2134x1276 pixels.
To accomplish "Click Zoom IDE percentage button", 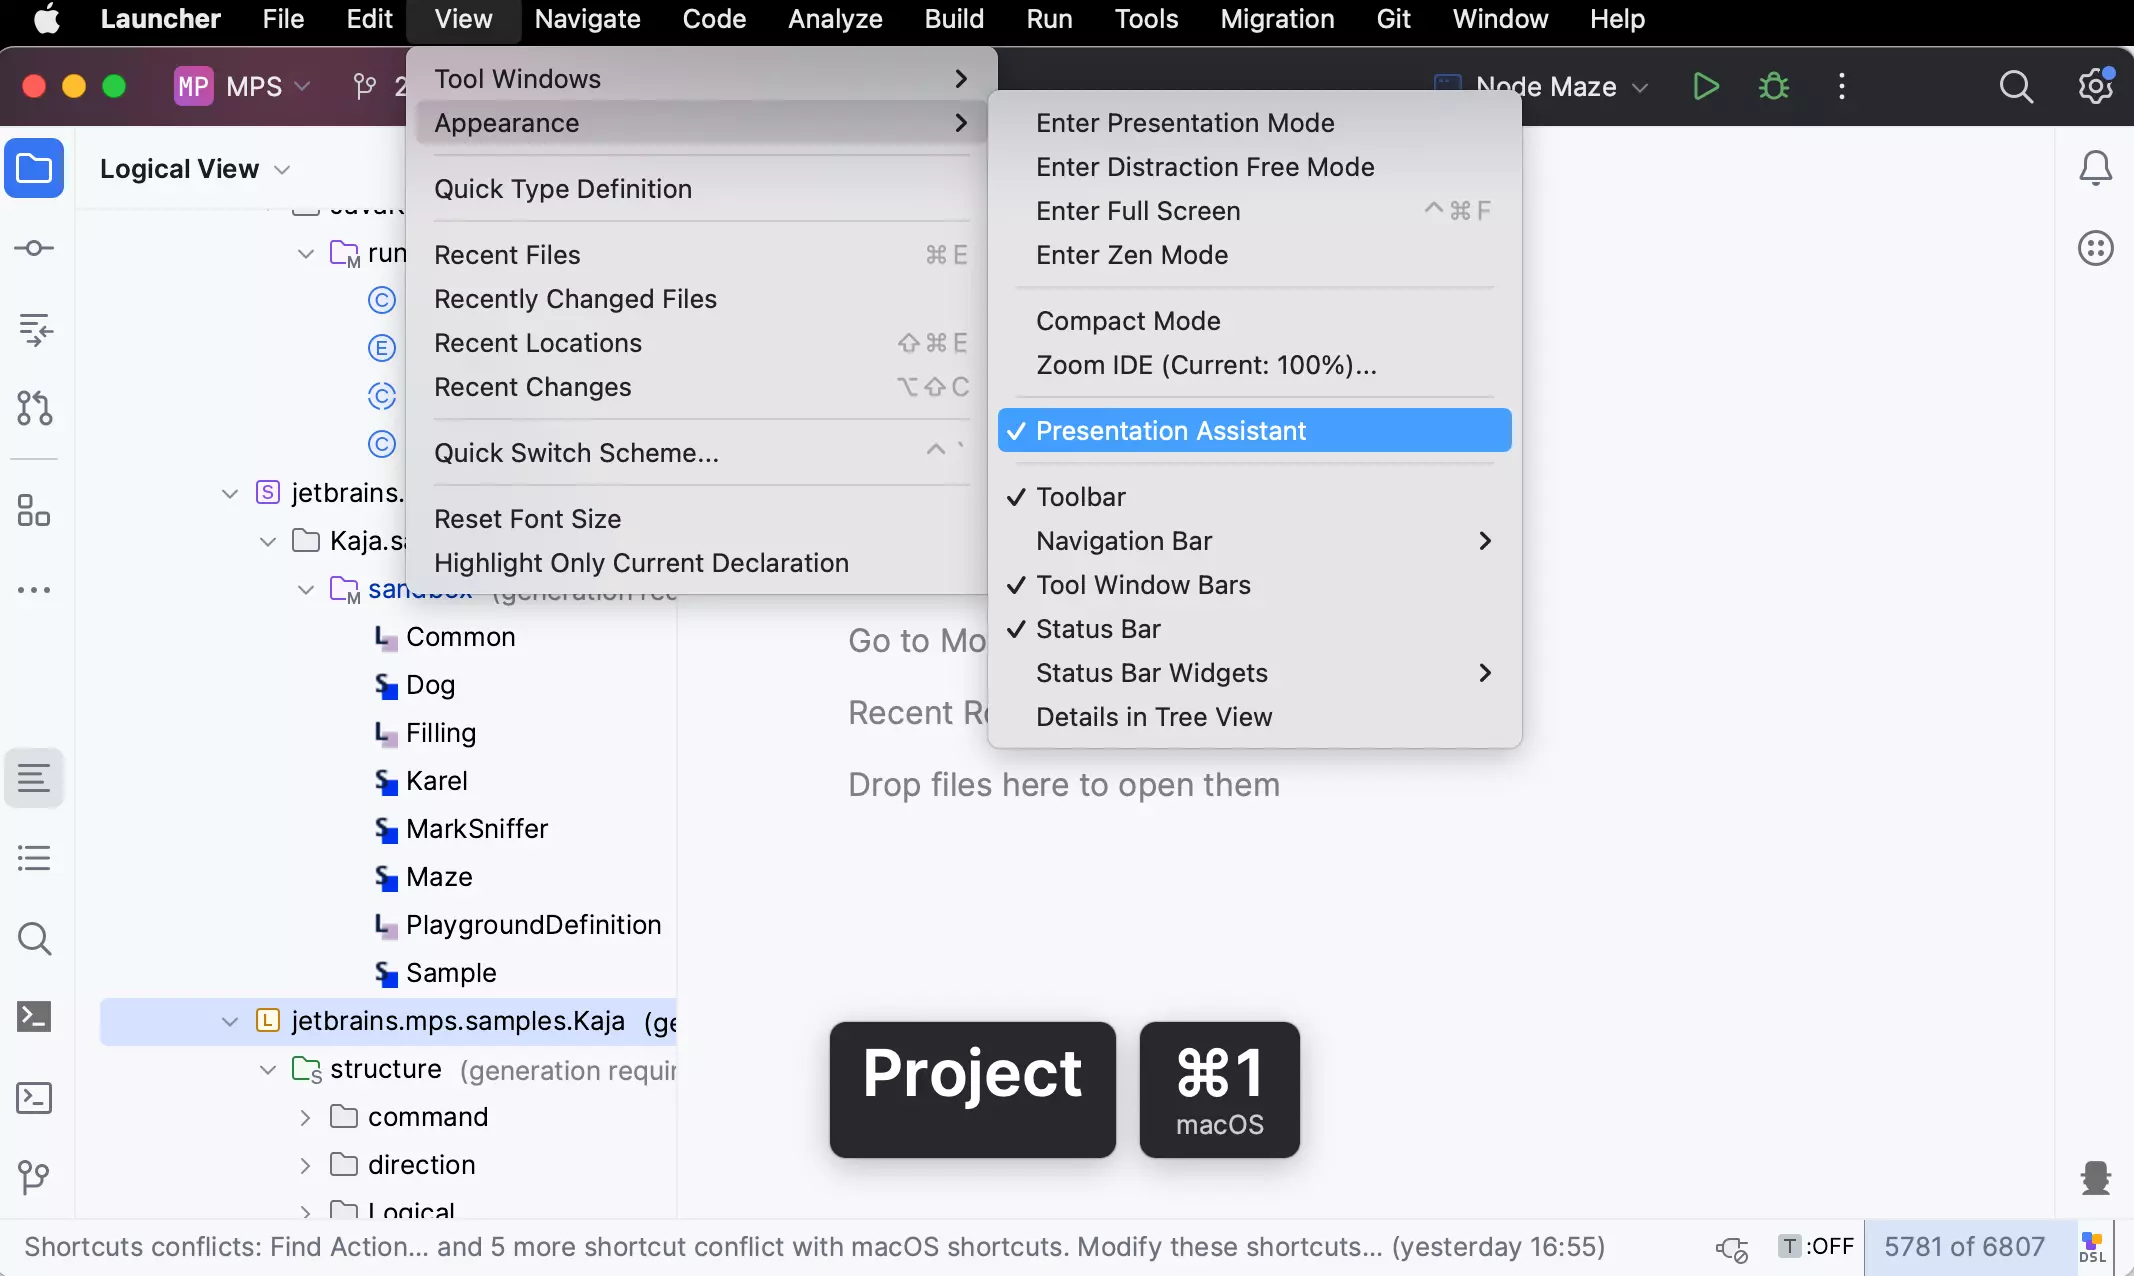I will pyautogui.click(x=1206, y=365).
